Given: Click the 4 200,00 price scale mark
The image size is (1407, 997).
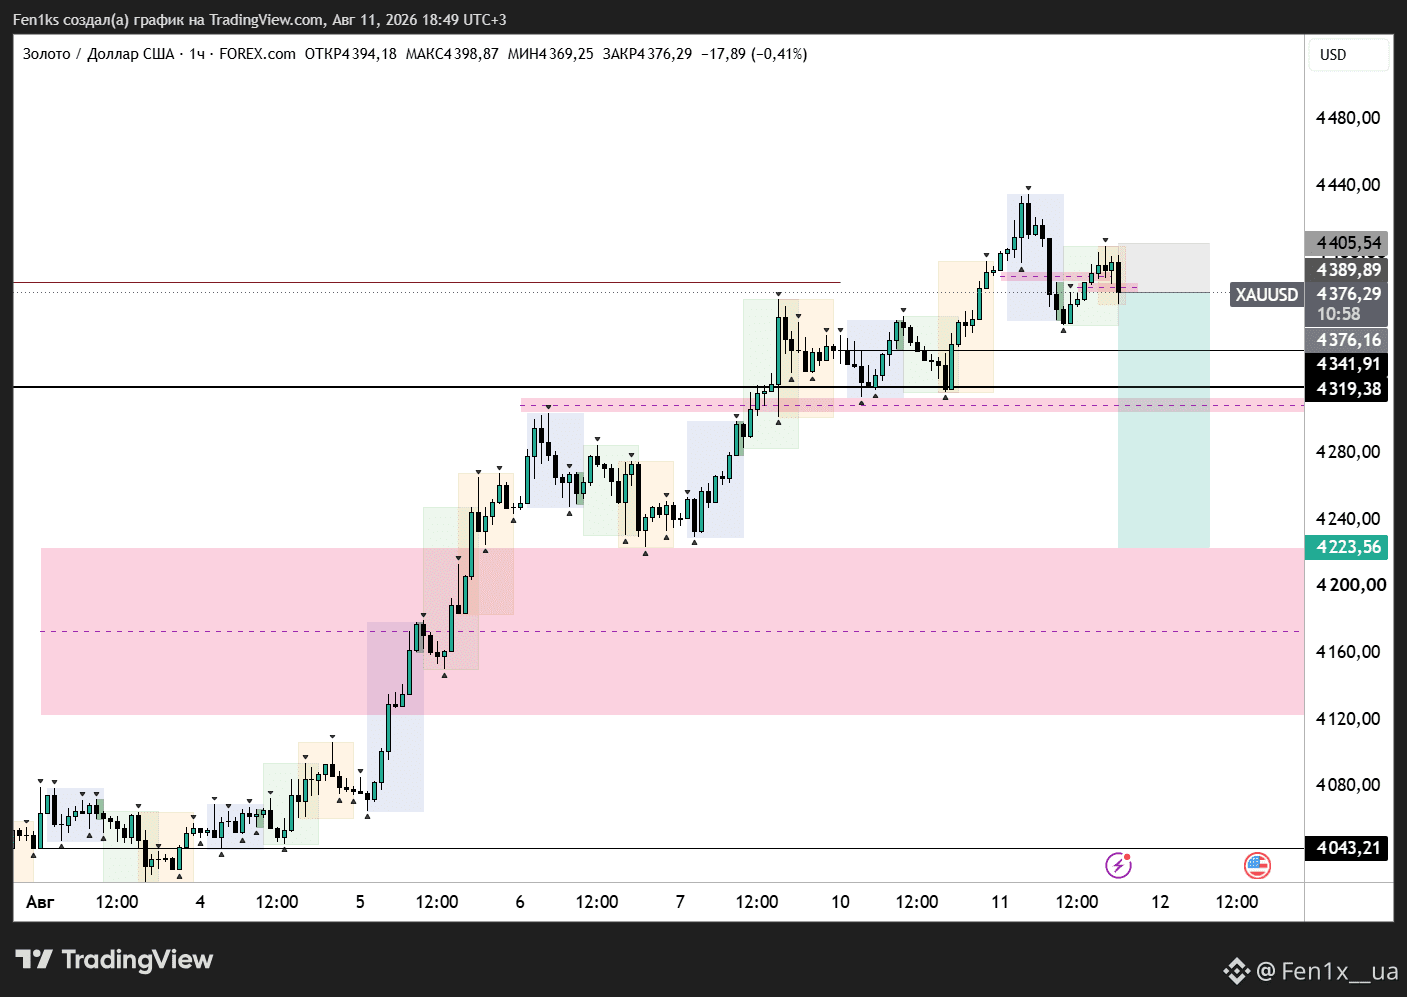Looking at the screenshot, I should coord(1350,585).
